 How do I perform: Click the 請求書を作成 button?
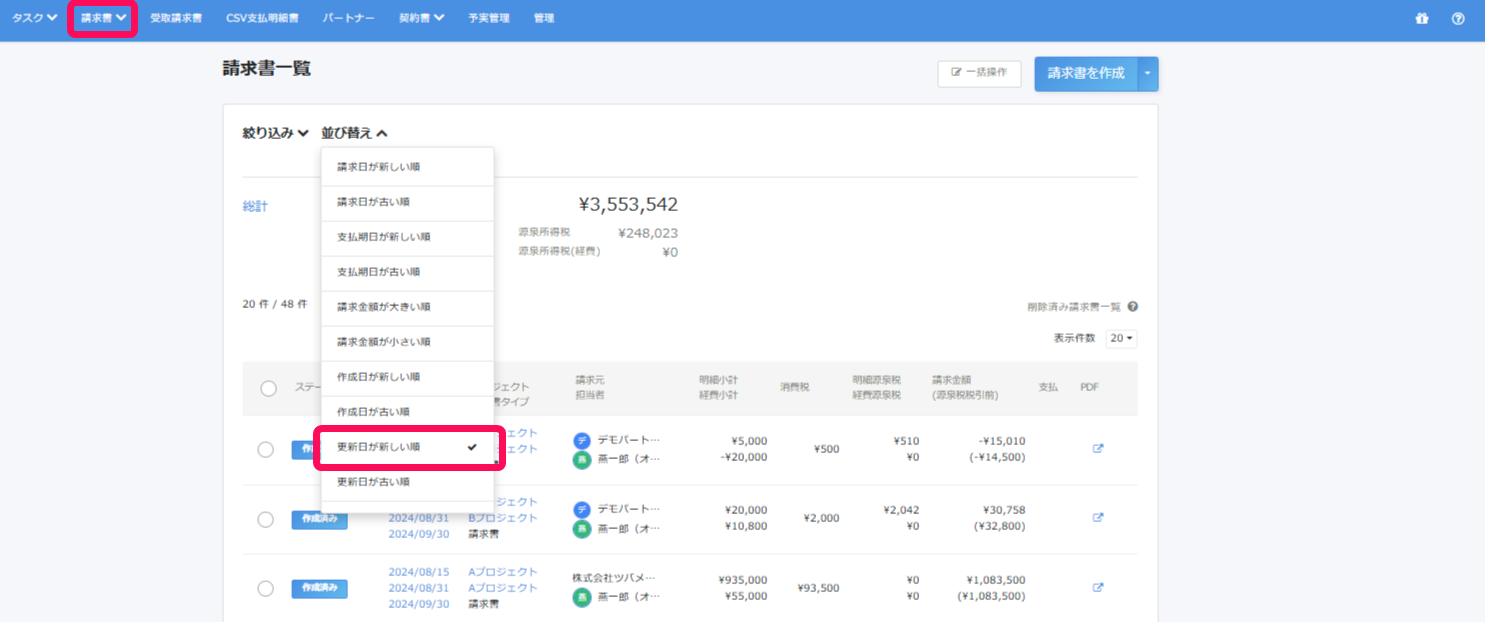pyautogui.click(x=1086, y=73)
